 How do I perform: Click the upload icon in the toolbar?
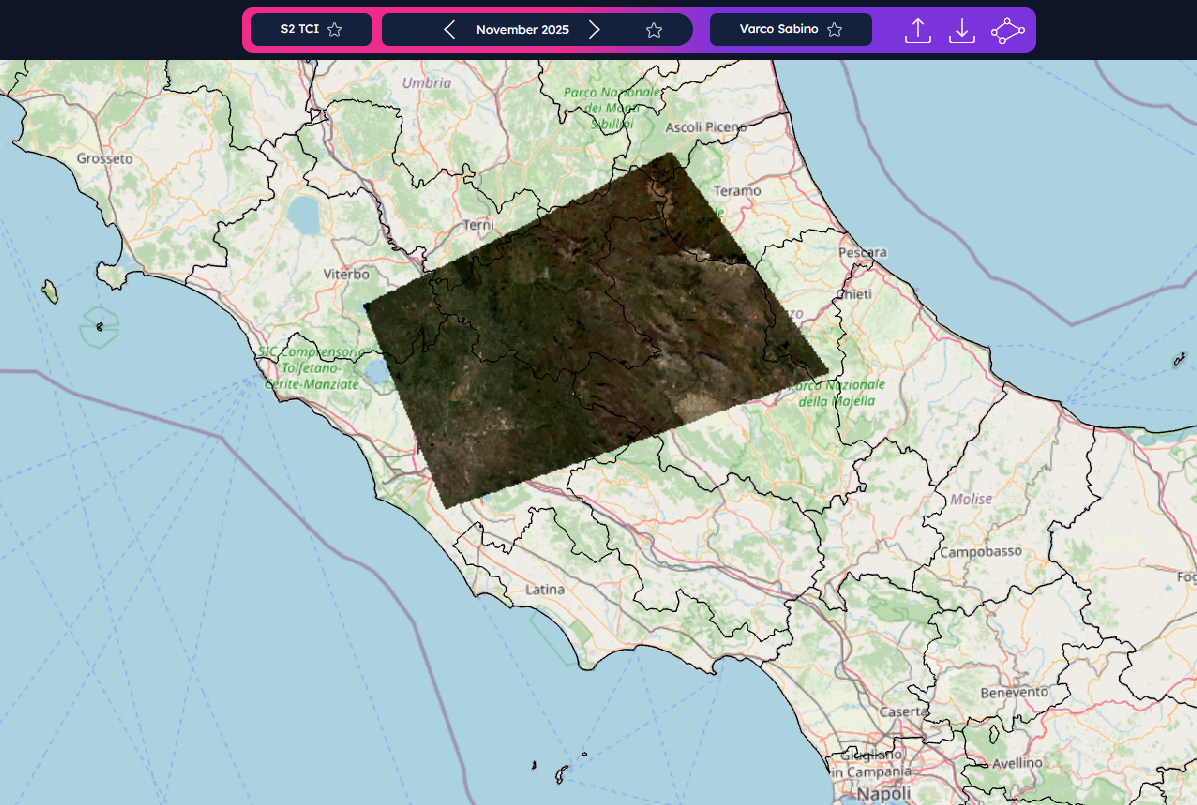(x=917, y=30)
